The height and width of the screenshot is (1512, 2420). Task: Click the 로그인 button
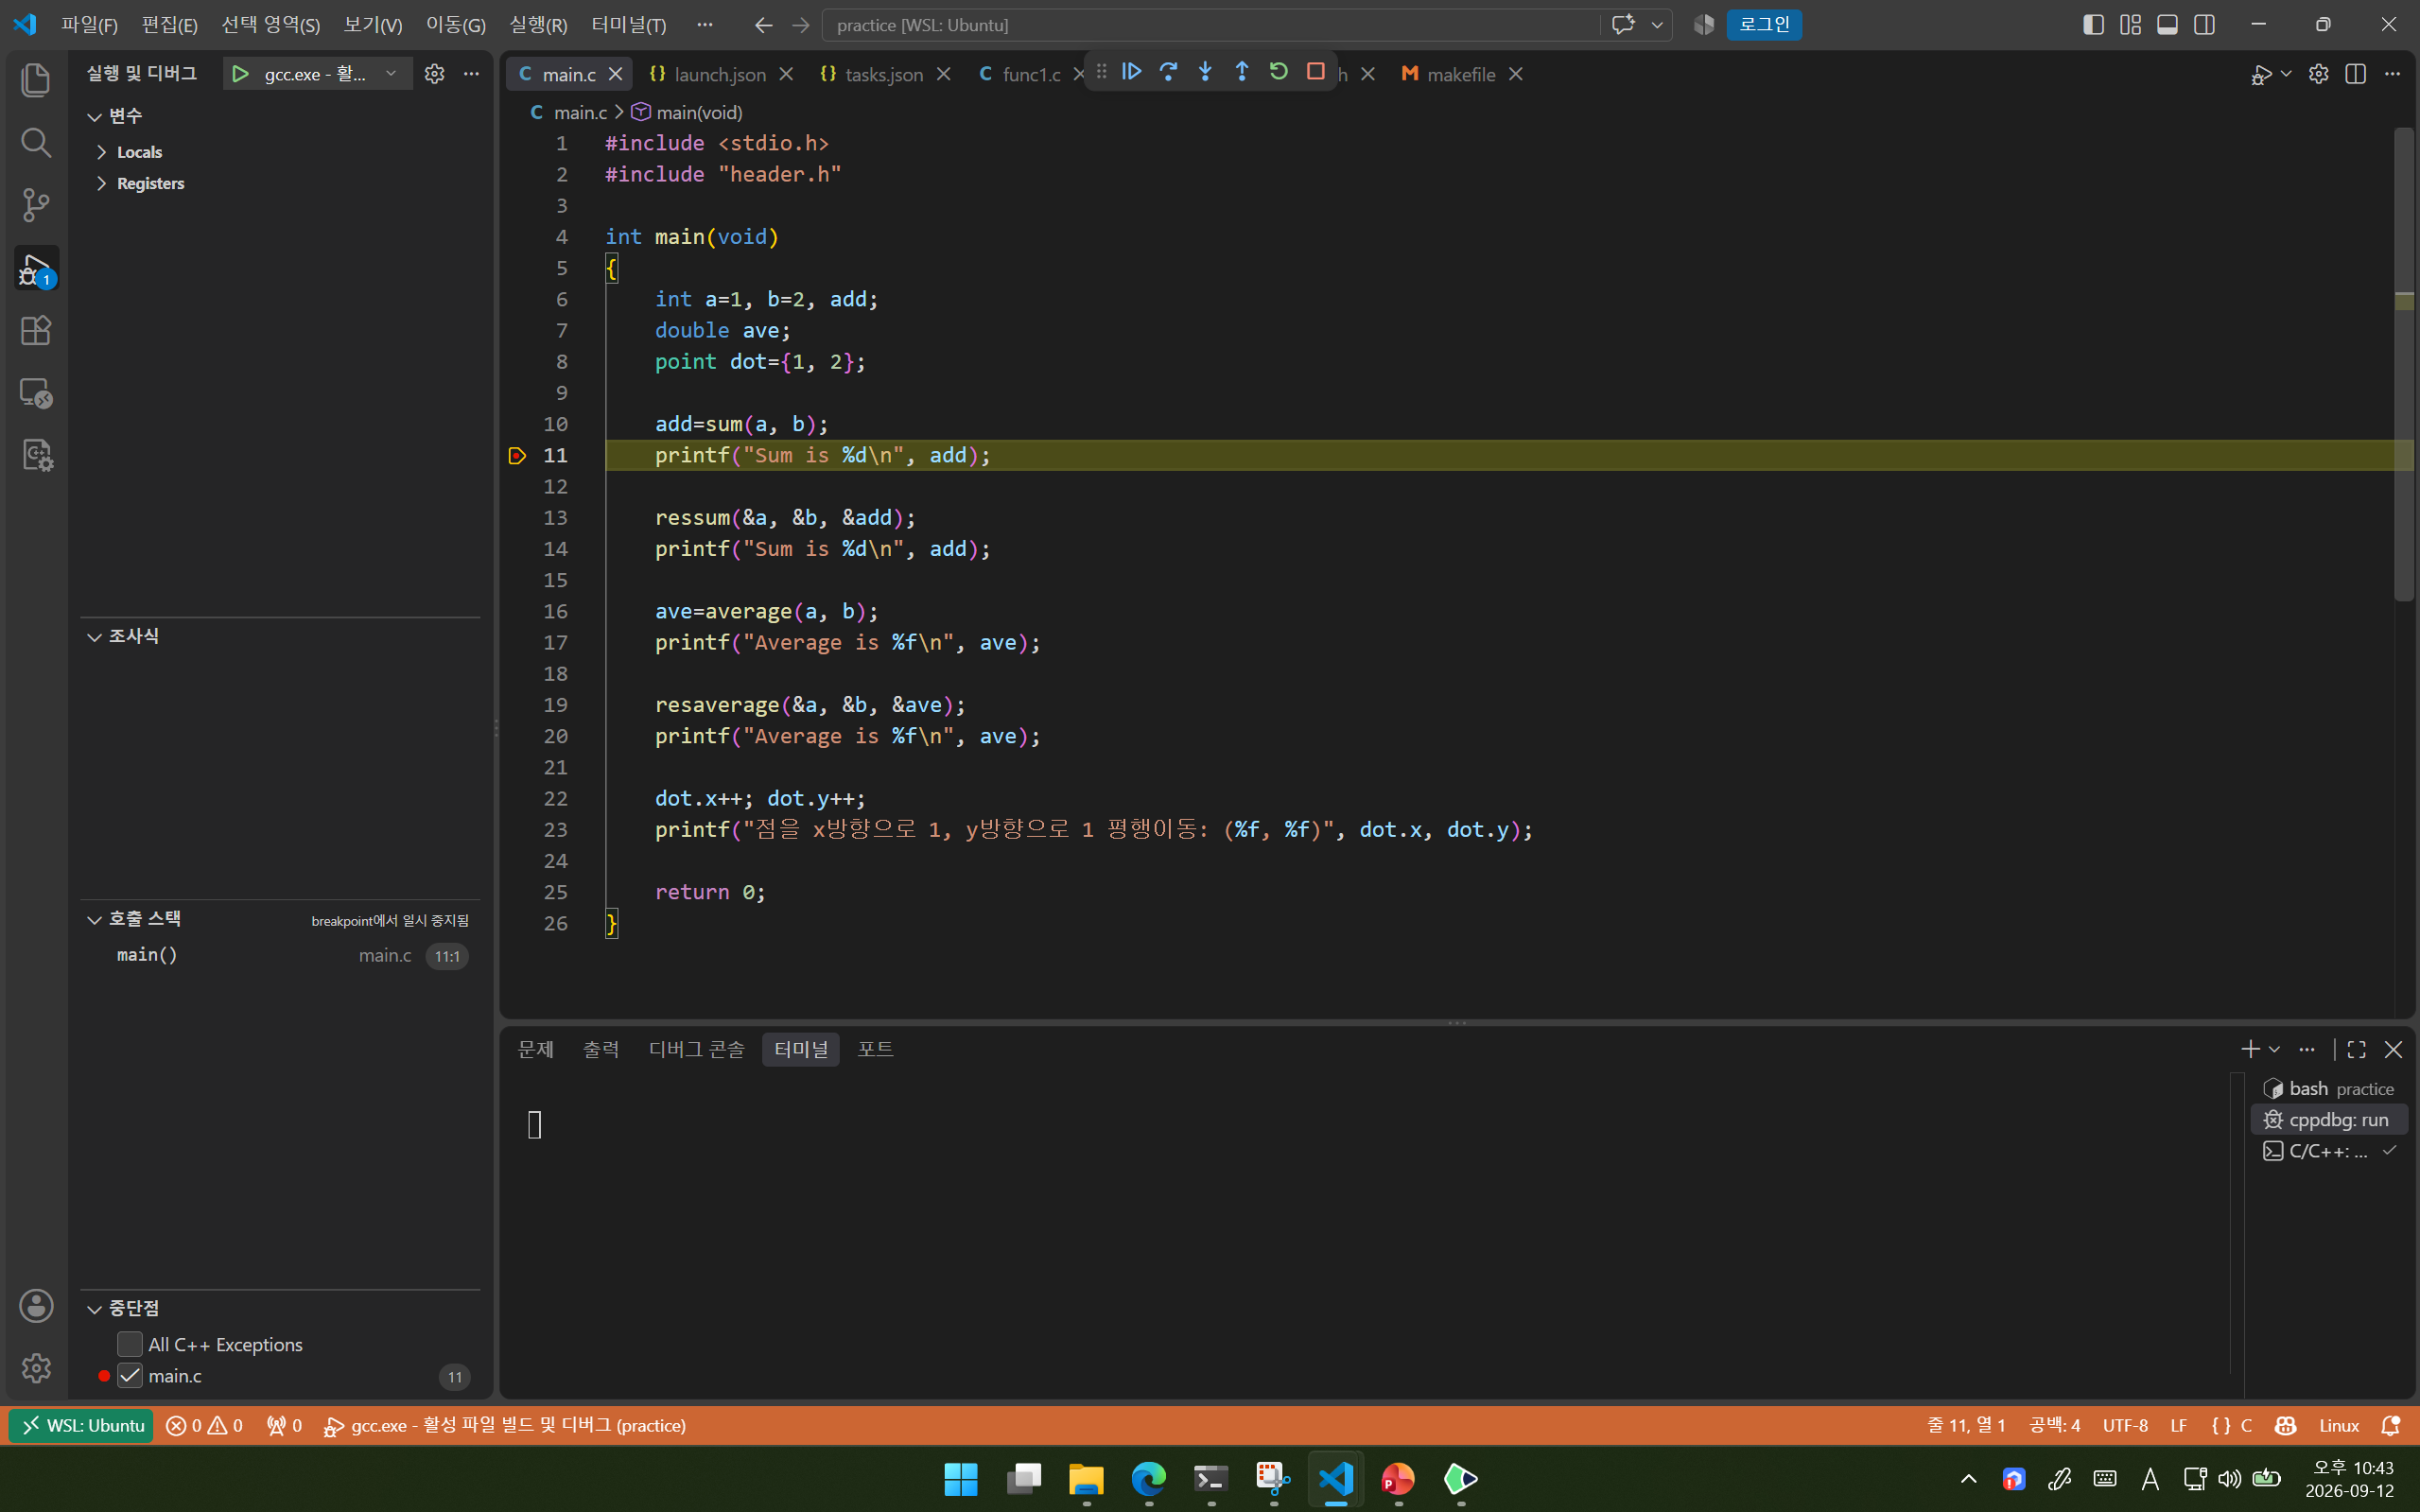[1764, 25]
